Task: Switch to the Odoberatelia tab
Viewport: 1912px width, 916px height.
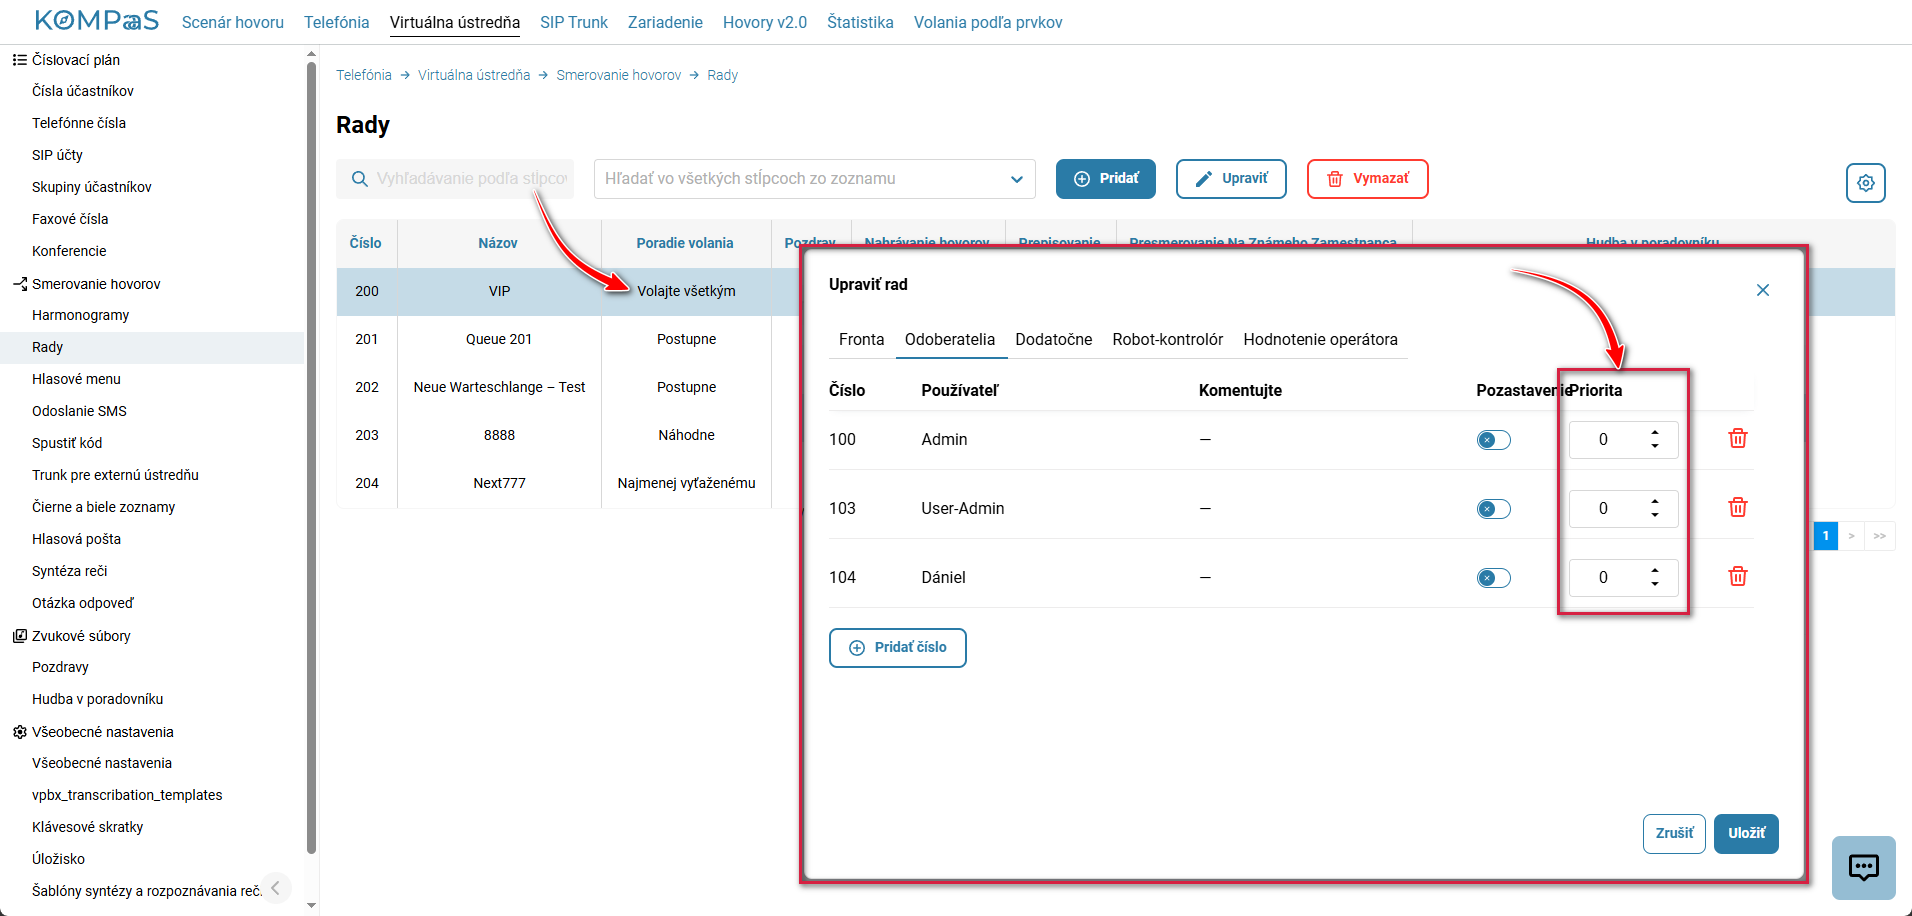Action: pyautogui.click(x=950, y=339)
